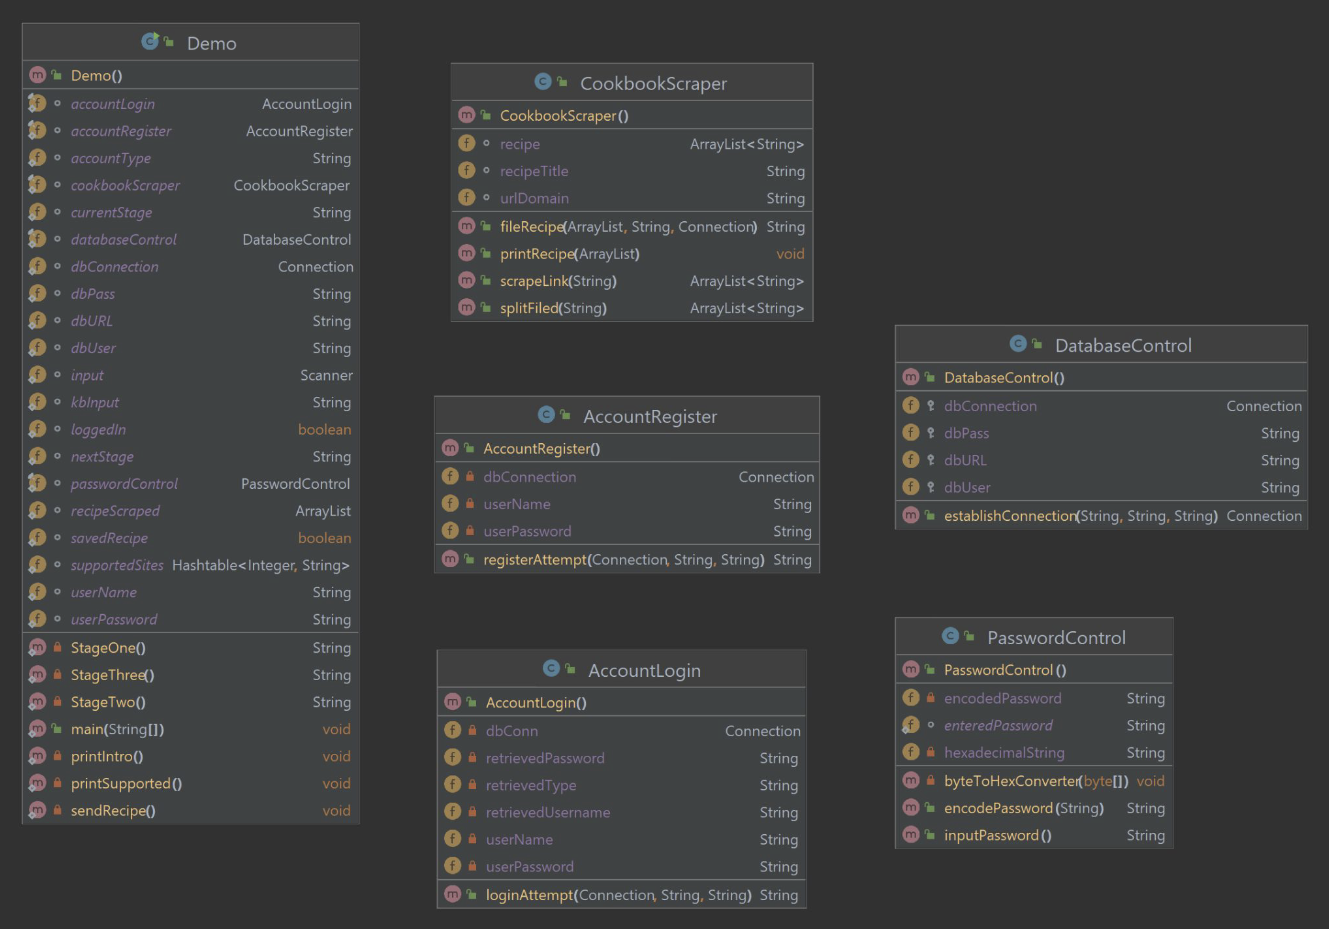Click the class icon beside PasswordControl title
The image size is (1329, 929).
(950, 636)
